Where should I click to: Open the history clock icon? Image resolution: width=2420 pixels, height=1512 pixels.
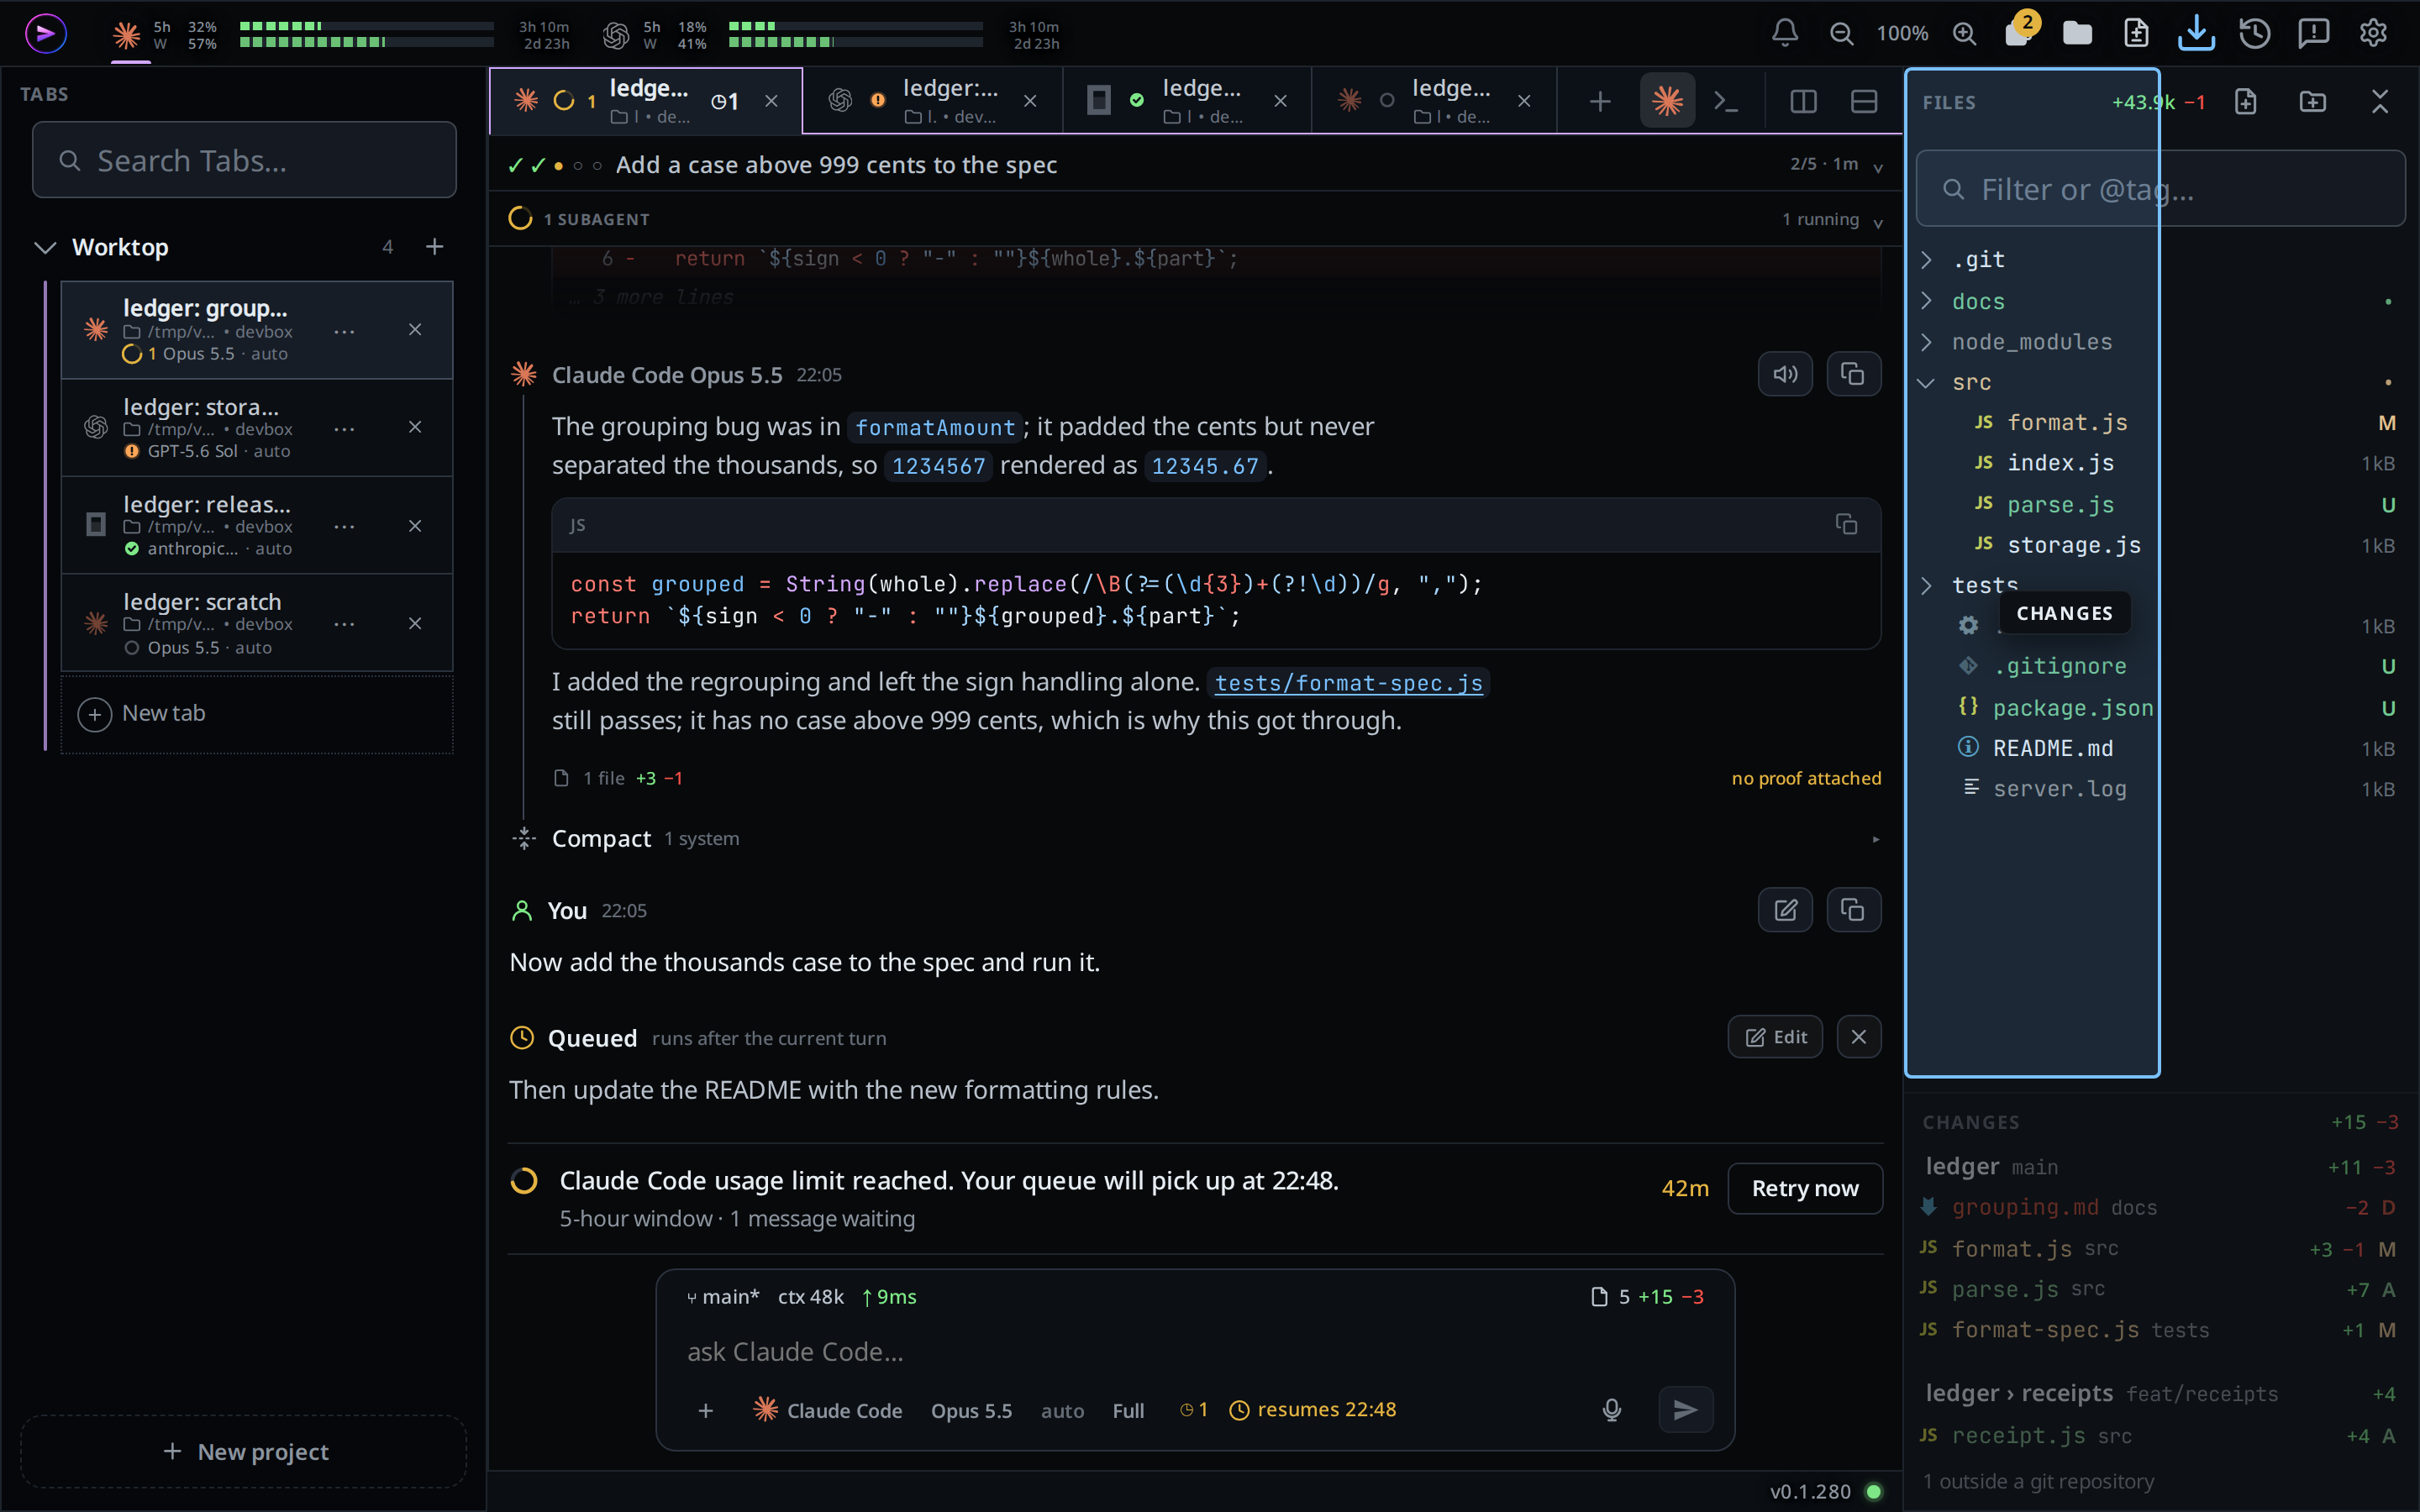point(2254,33)
